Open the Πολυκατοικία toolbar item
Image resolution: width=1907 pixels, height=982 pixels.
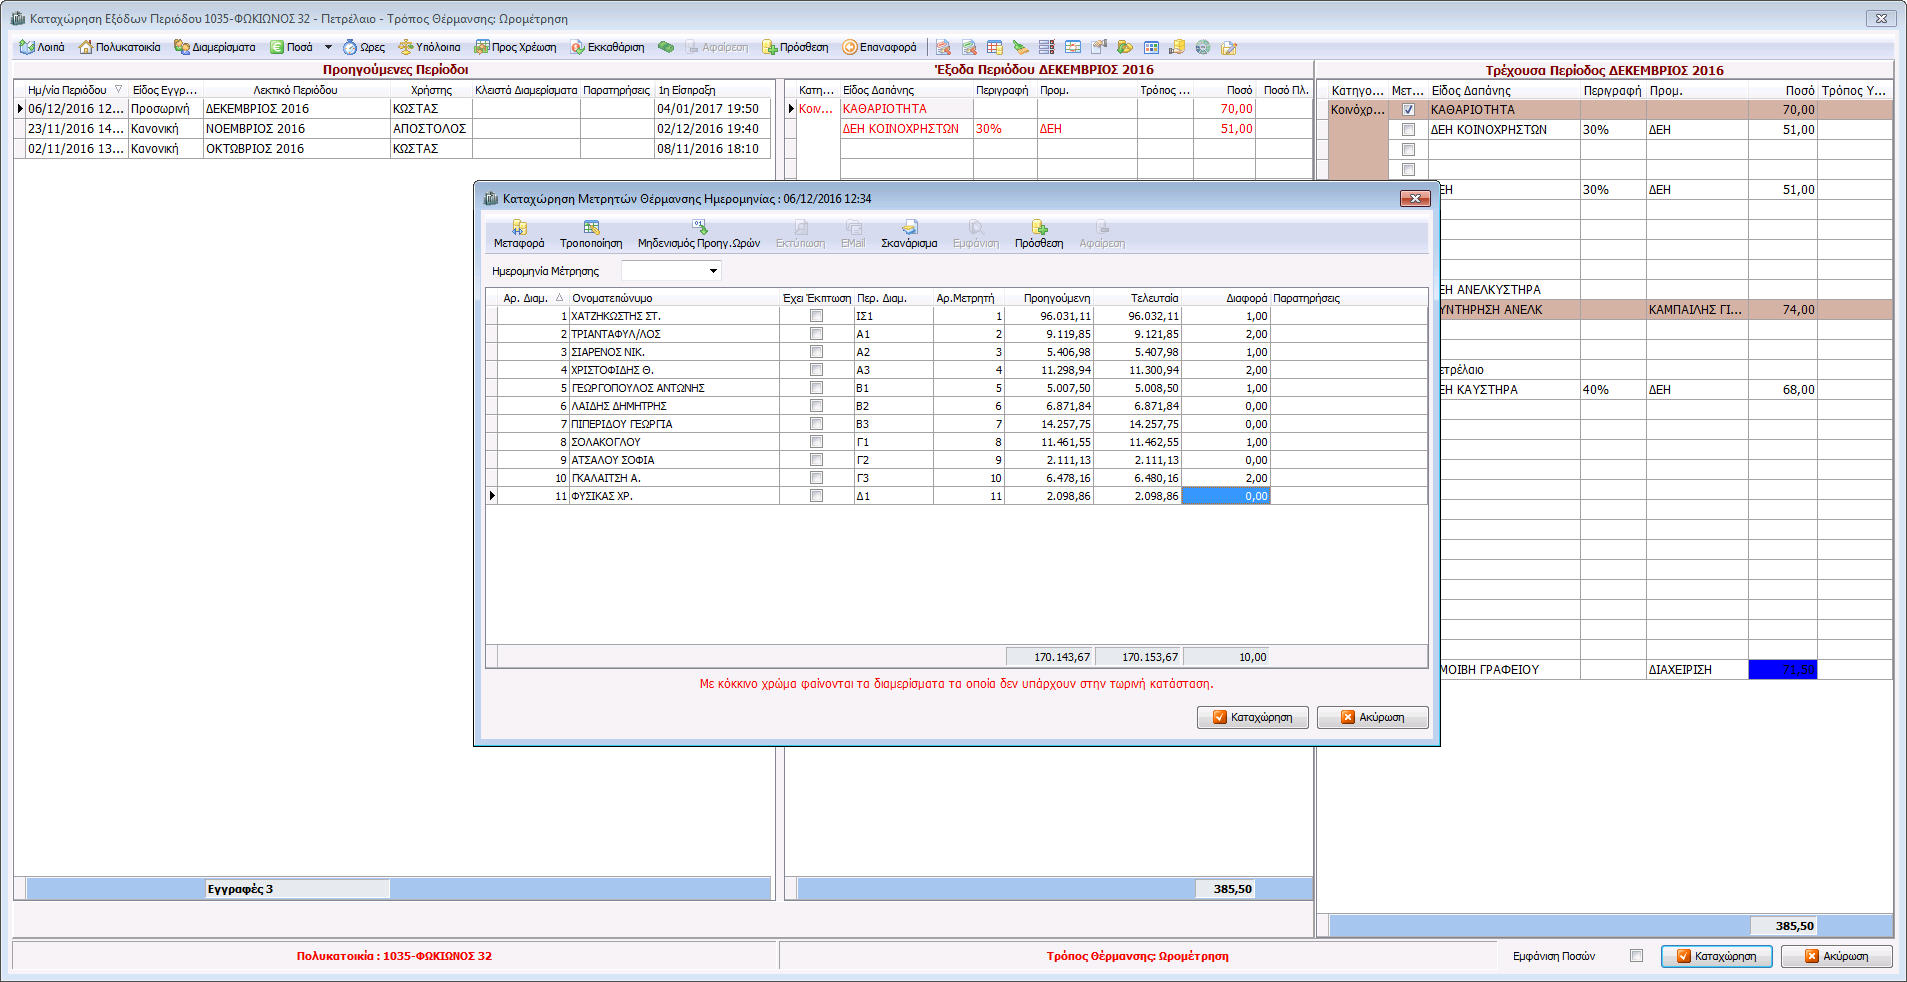120,47
